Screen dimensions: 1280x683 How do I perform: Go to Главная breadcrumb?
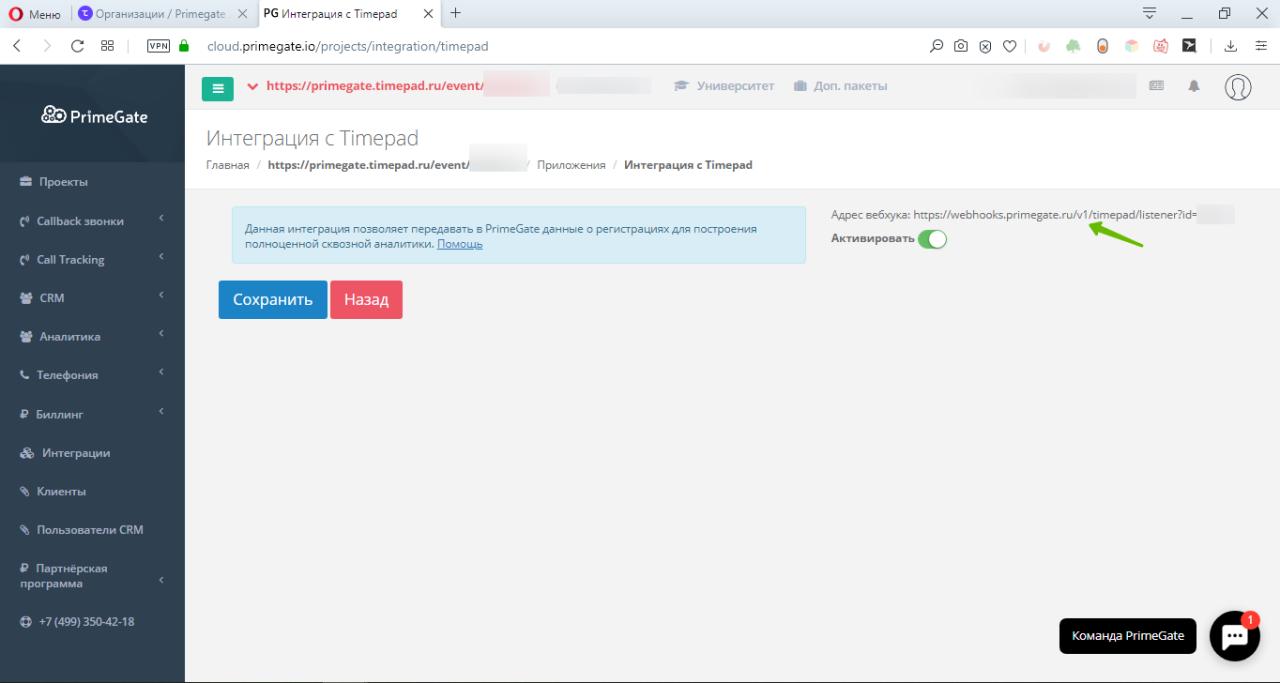point(227,165)
